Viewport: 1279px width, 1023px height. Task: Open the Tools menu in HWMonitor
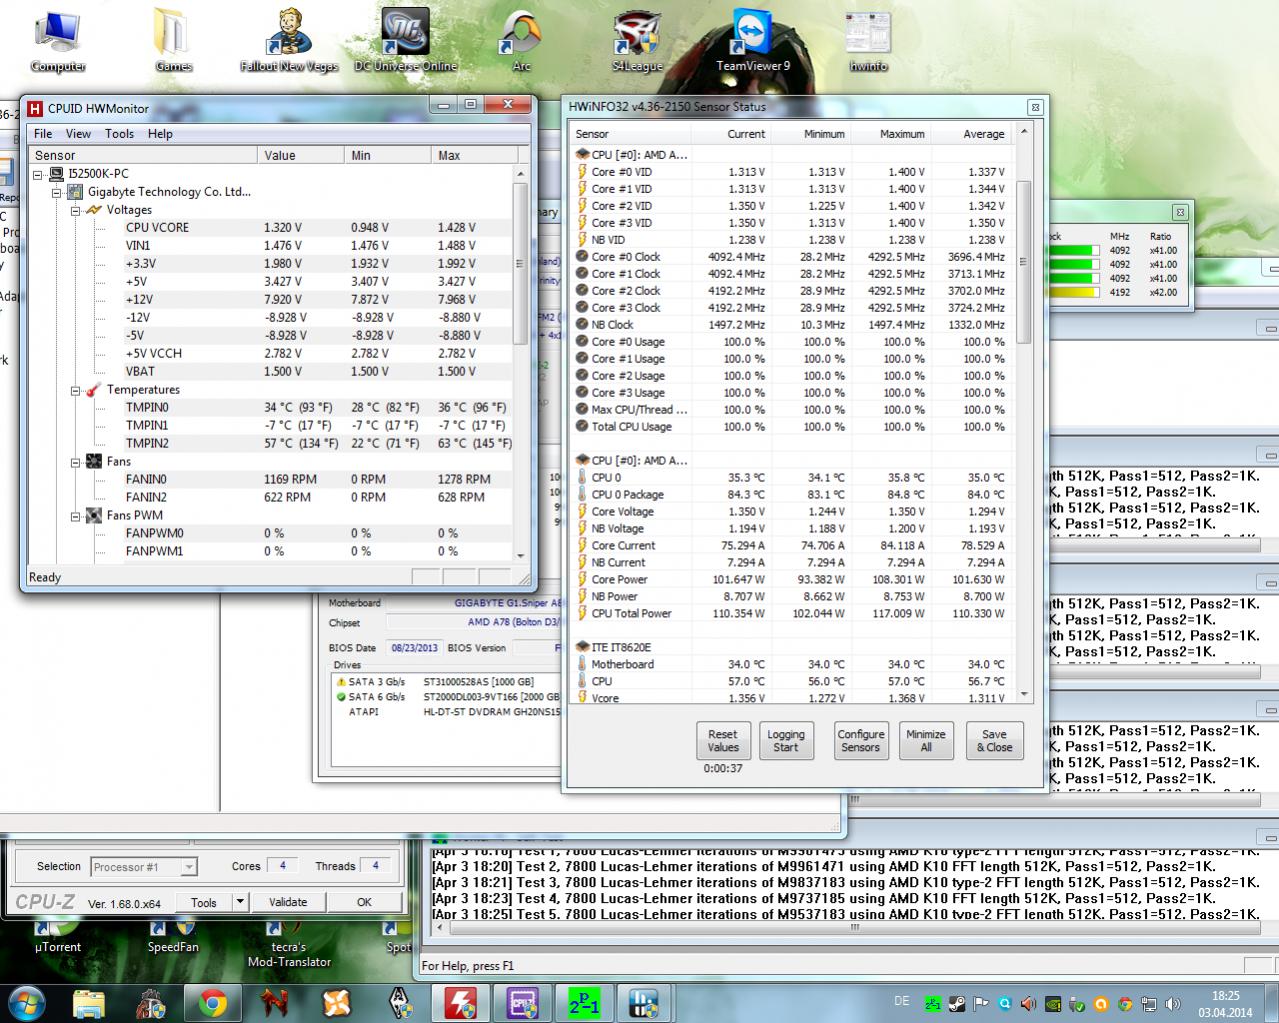[x=119, y=133]
